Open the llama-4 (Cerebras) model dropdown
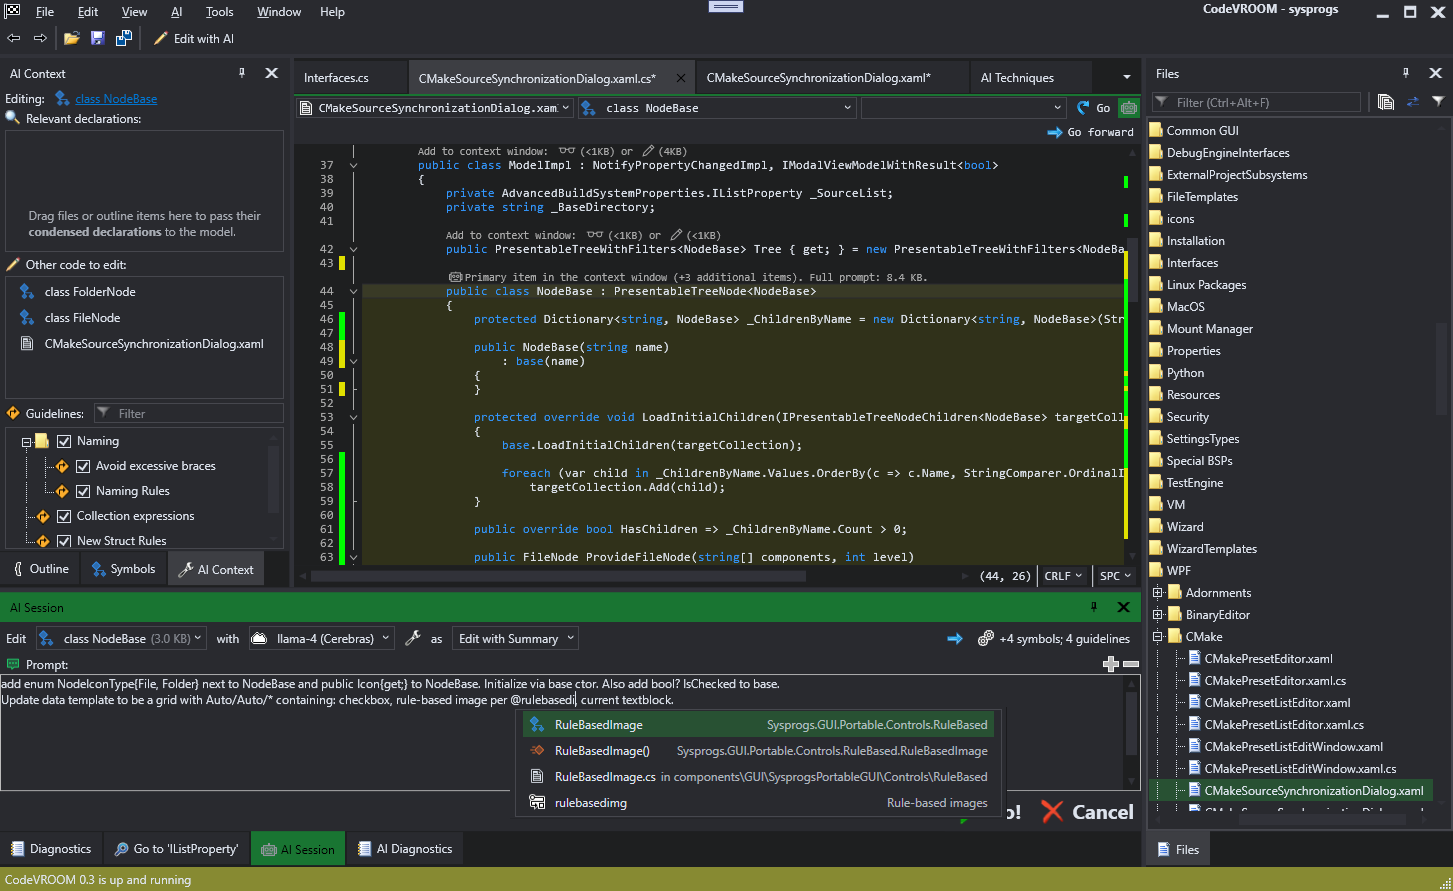The height and width of the screenshot is (891, 1453). click(321, 638)
